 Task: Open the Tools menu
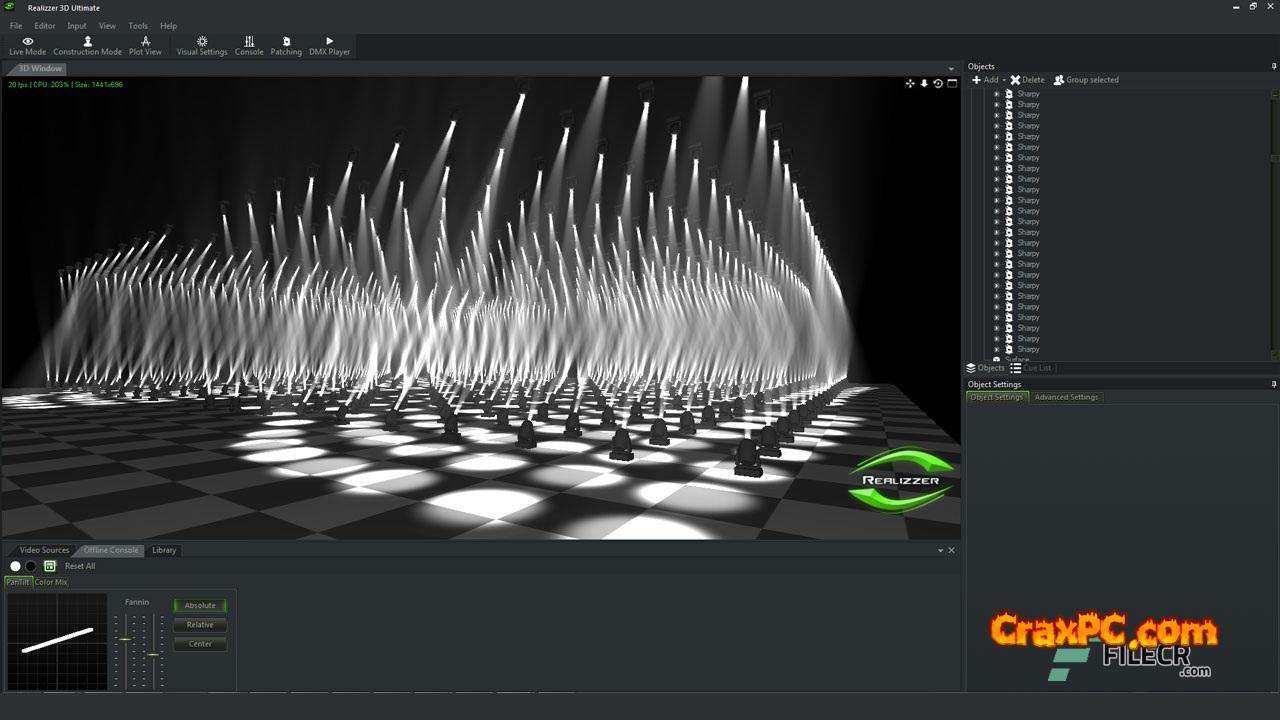138,26
